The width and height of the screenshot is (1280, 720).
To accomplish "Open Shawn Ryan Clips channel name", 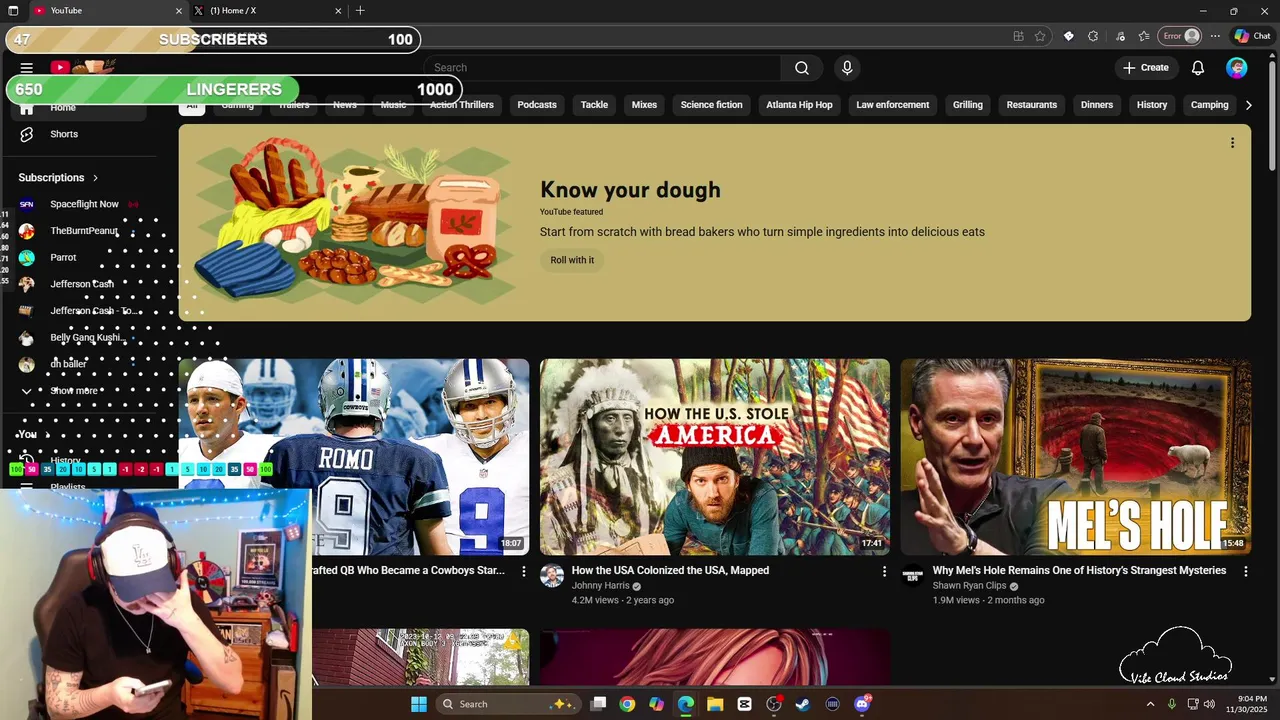I will tap(969, 586).
